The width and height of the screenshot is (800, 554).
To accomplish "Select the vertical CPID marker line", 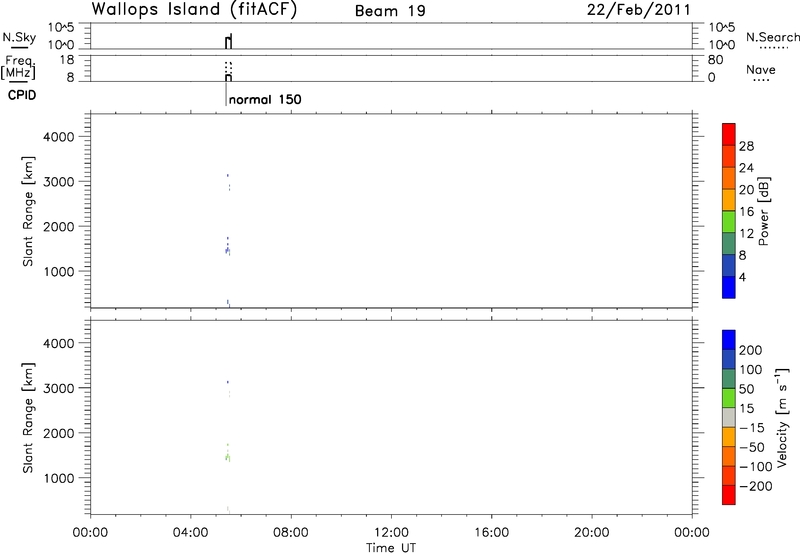I will pos(226,94).
